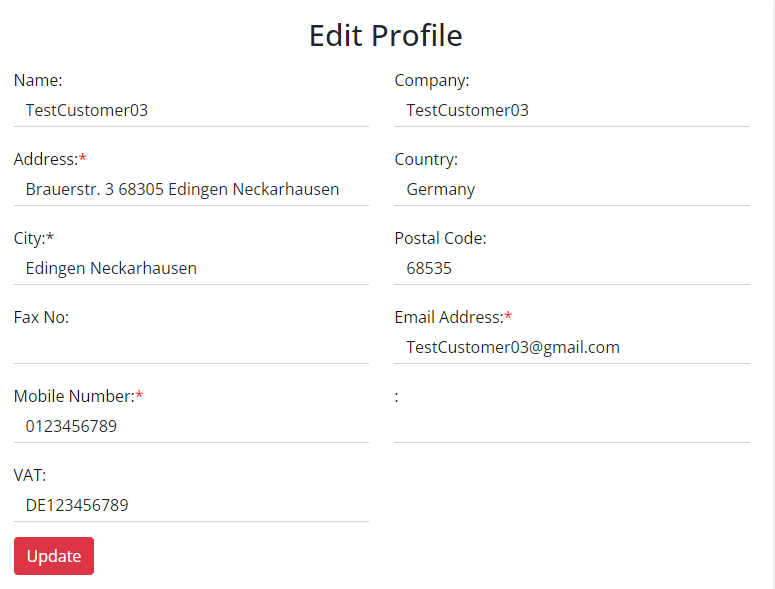Click the "Company:" label text
The image size is (775, 589).
(432, 80)
